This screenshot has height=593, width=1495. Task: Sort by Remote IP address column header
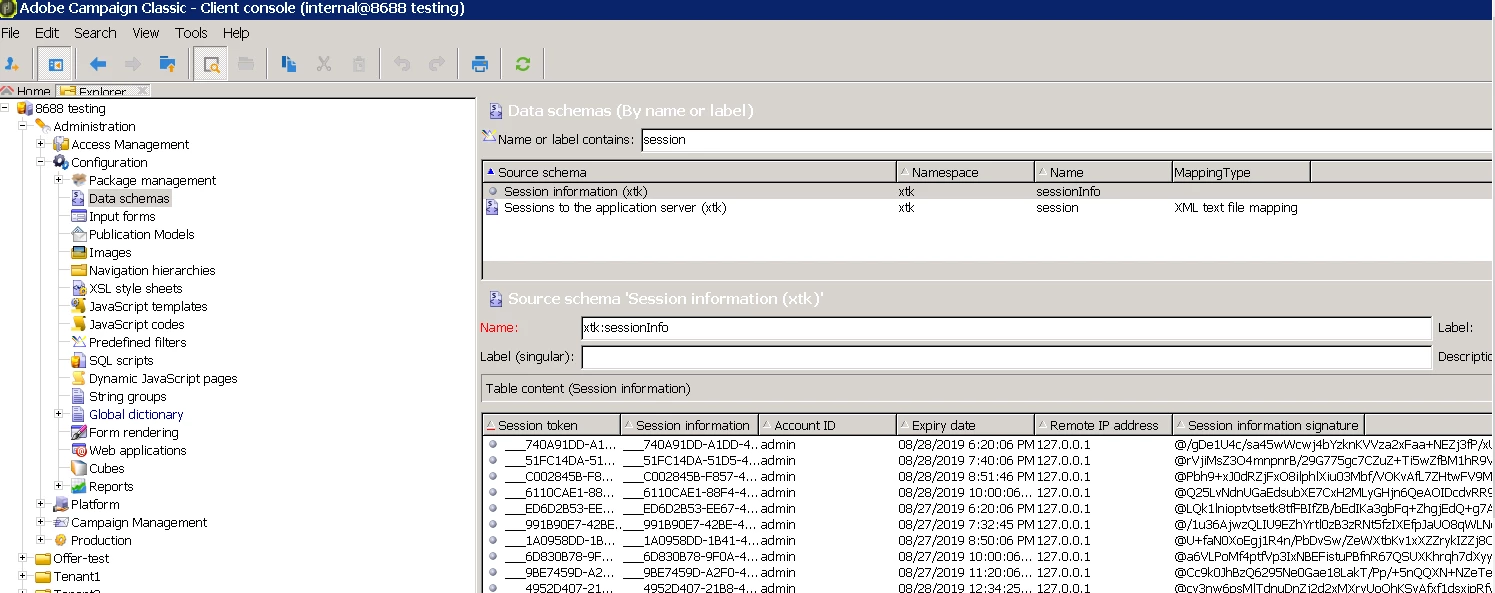pos(1103,425)
